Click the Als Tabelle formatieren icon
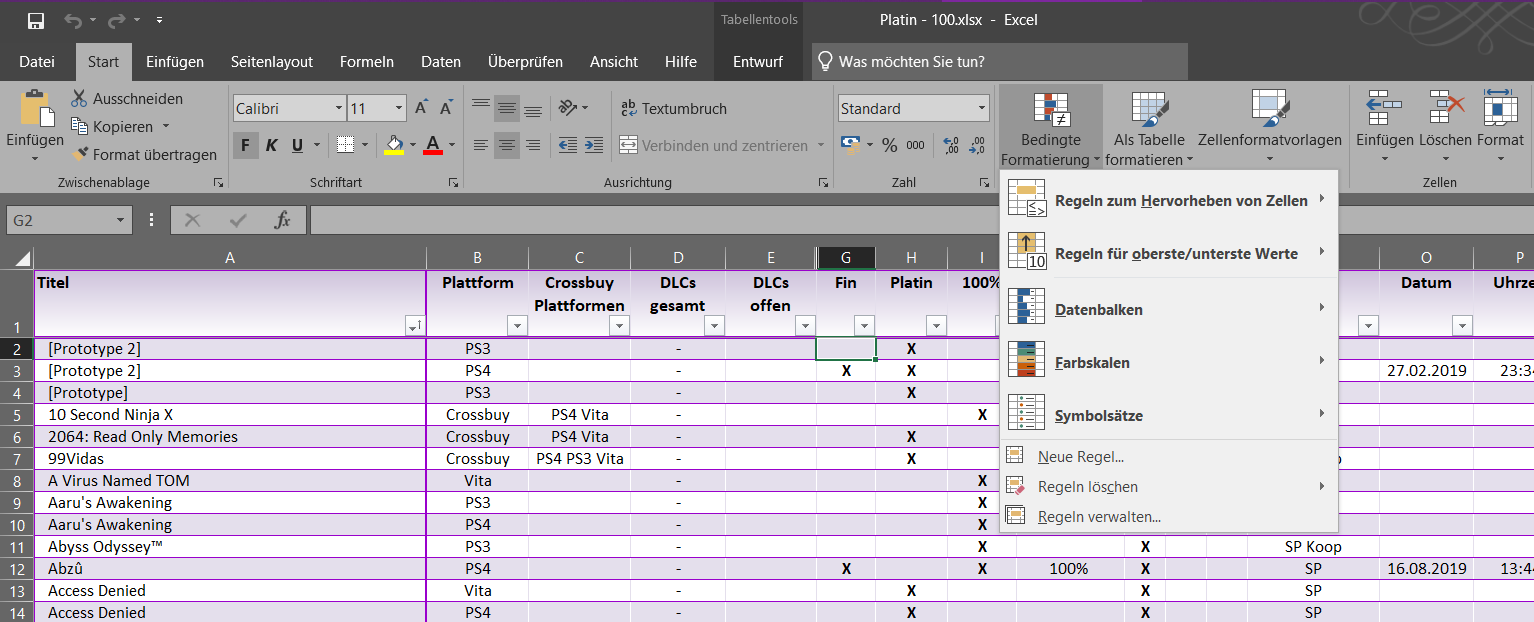 (x=1149, y=110)
